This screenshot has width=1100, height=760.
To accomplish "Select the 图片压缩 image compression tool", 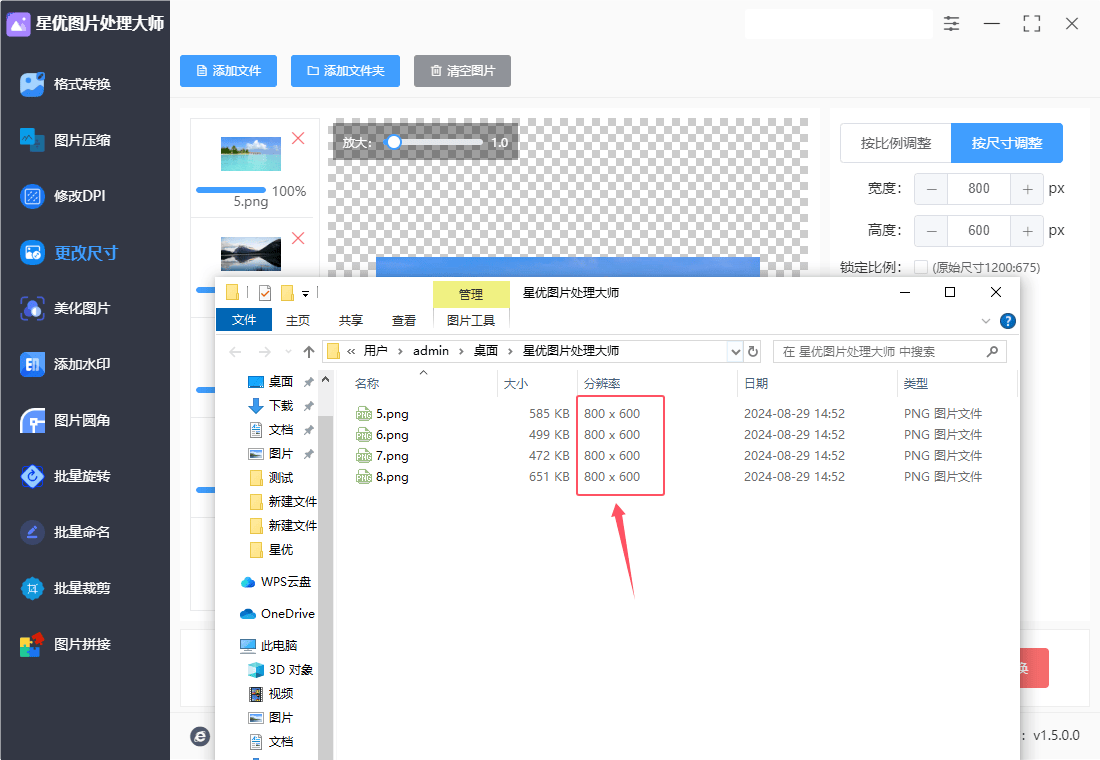I will 80,140.
